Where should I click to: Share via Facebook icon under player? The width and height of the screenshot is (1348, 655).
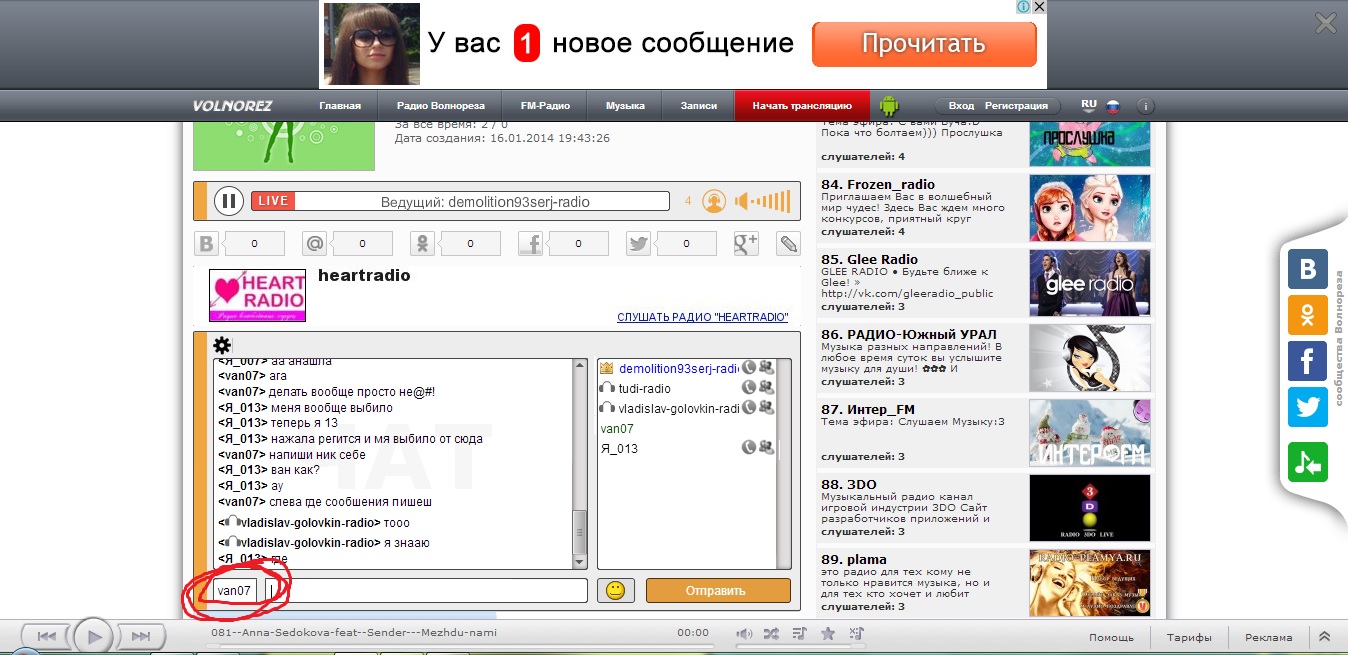point(531,243)
